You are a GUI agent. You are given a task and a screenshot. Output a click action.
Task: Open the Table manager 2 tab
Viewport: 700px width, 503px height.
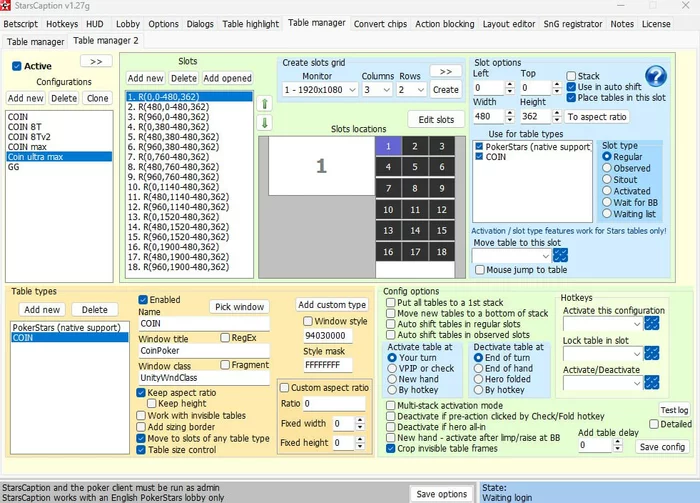coord(106,41)
